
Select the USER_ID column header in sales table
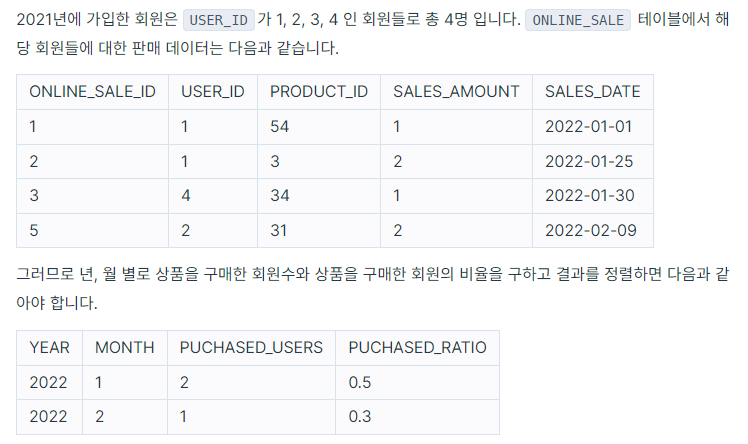point(213,92)
